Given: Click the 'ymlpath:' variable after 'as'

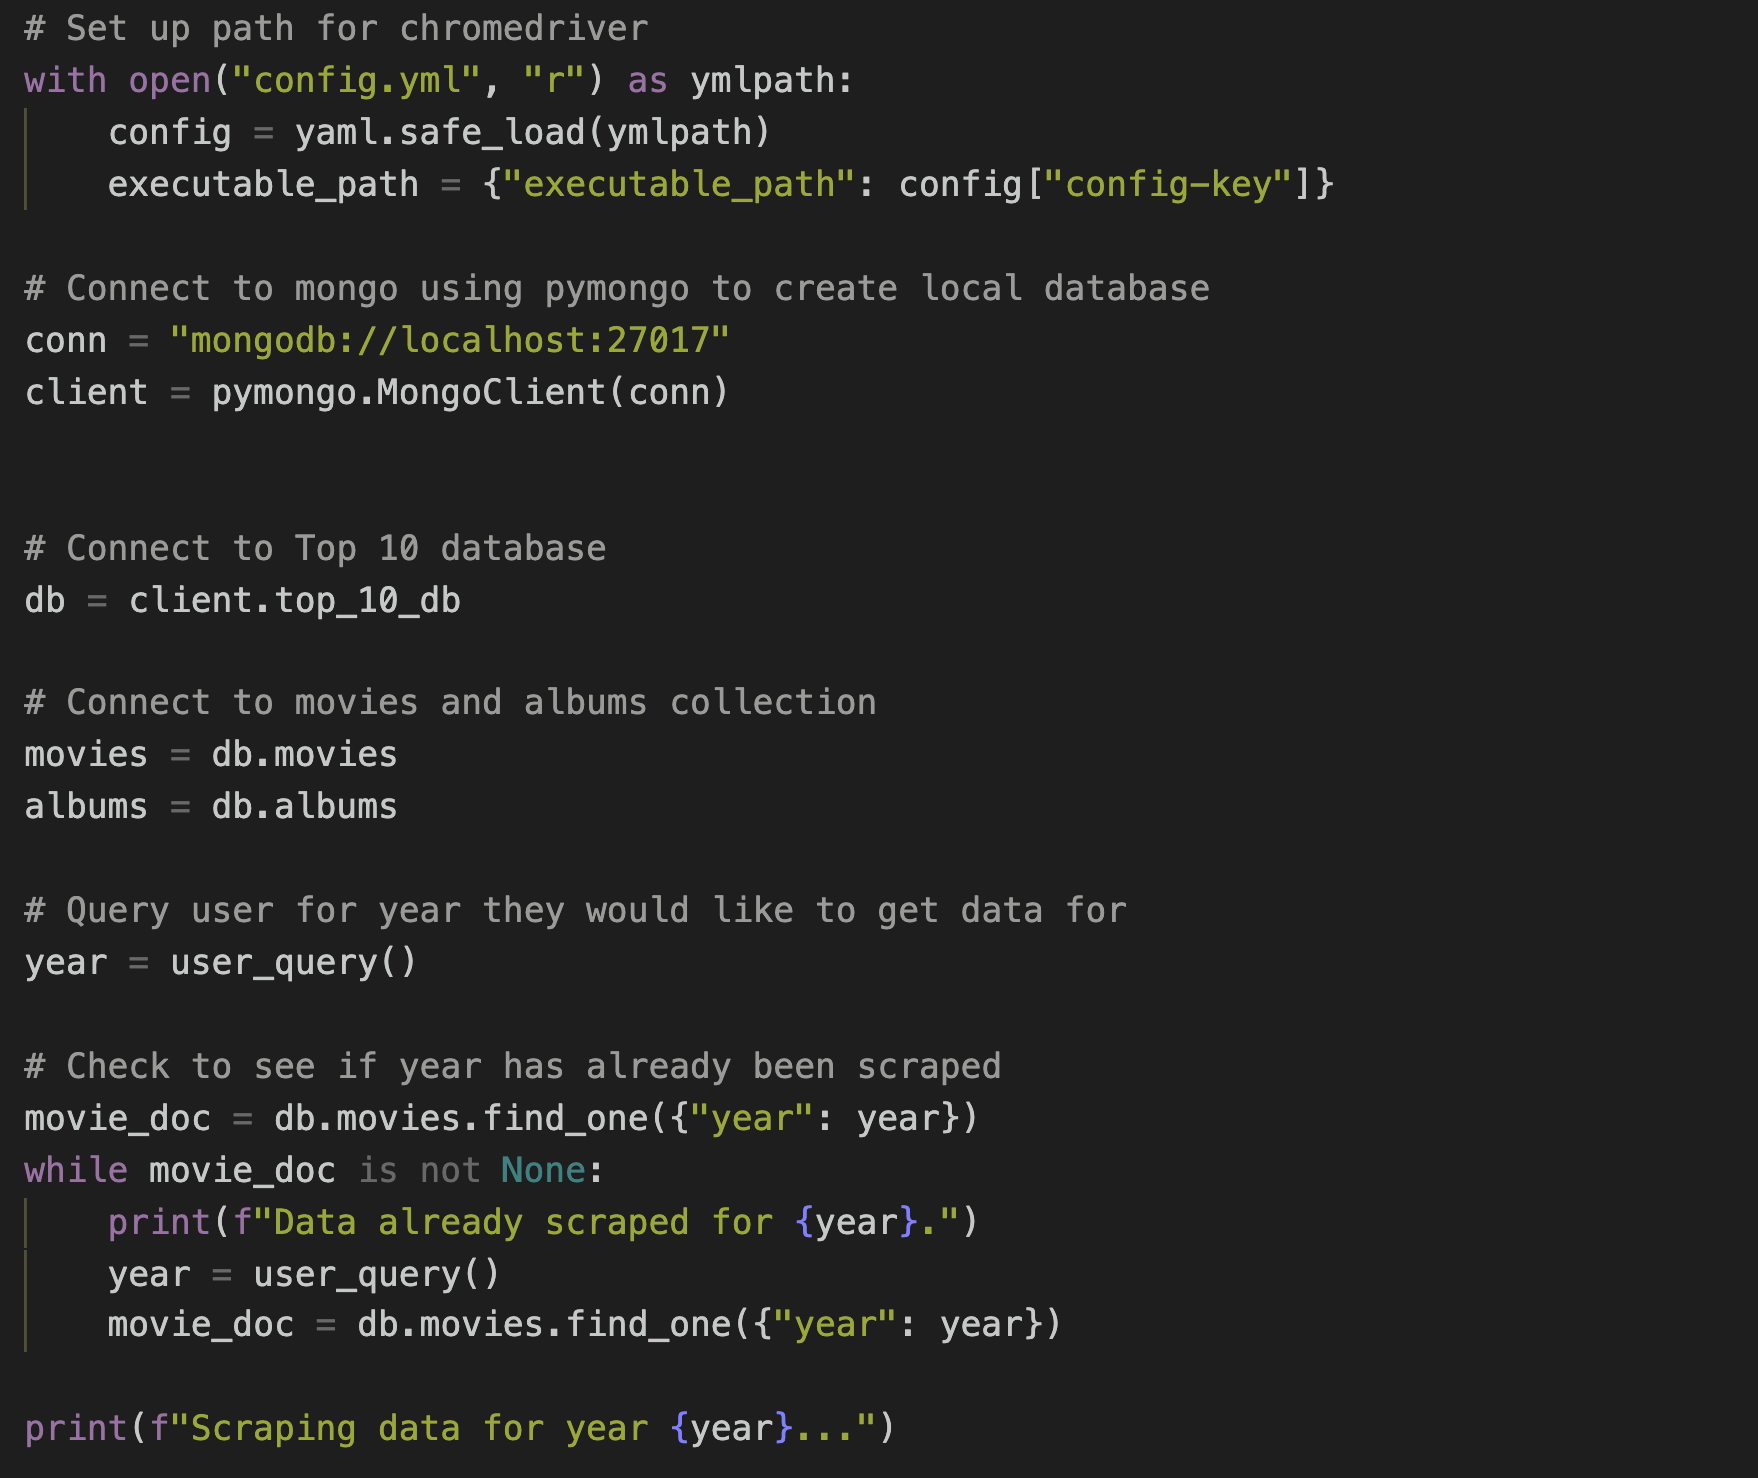Looking at the screenshot, I should 772,80.
